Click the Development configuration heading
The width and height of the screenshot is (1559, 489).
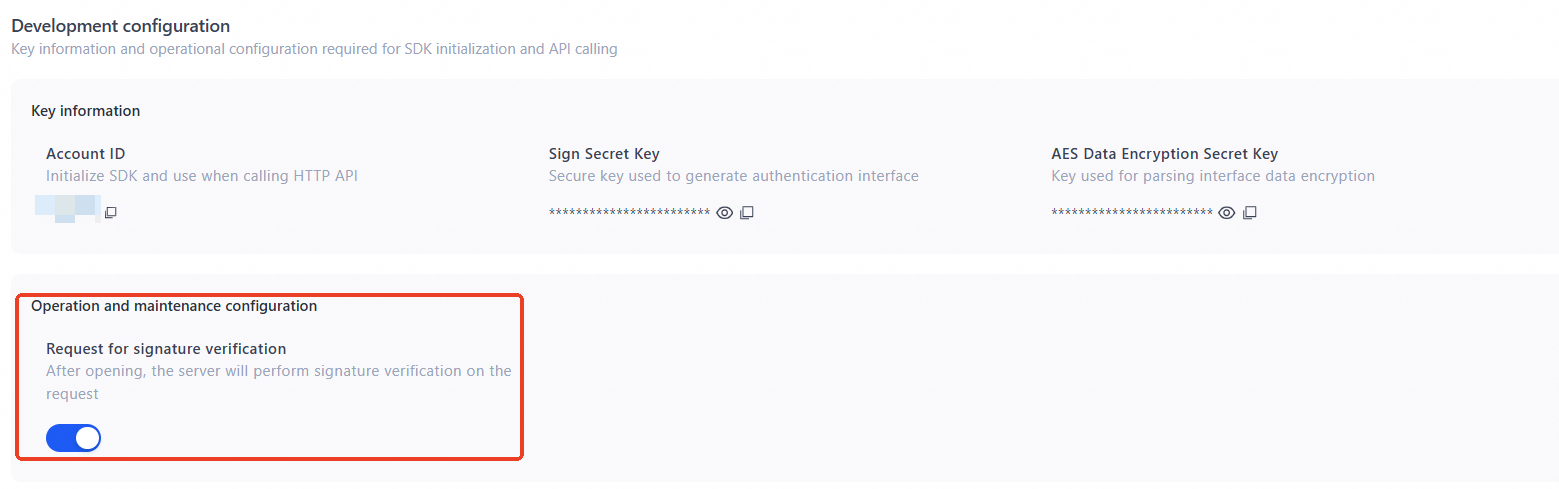tap(120, 26)
